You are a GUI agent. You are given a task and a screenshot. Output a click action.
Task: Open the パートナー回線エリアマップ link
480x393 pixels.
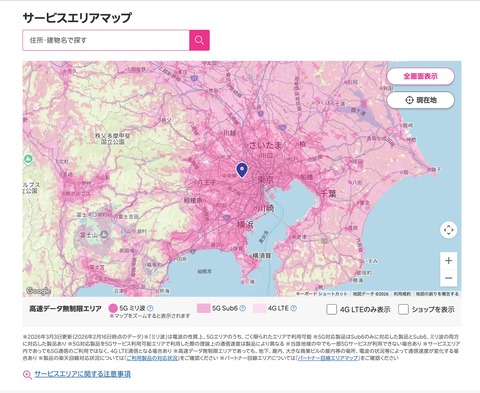(x=328, y=358)
